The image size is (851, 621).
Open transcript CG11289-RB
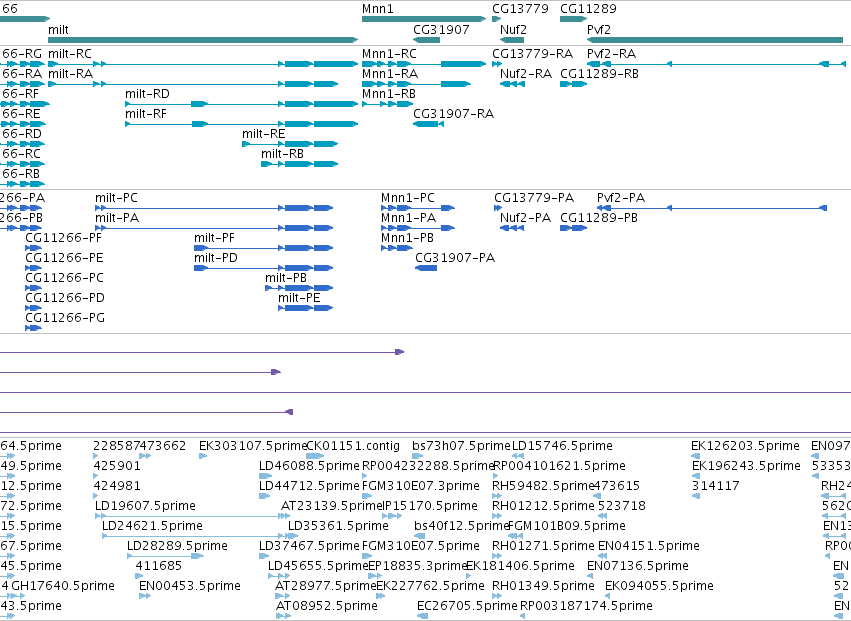(599, 74)
